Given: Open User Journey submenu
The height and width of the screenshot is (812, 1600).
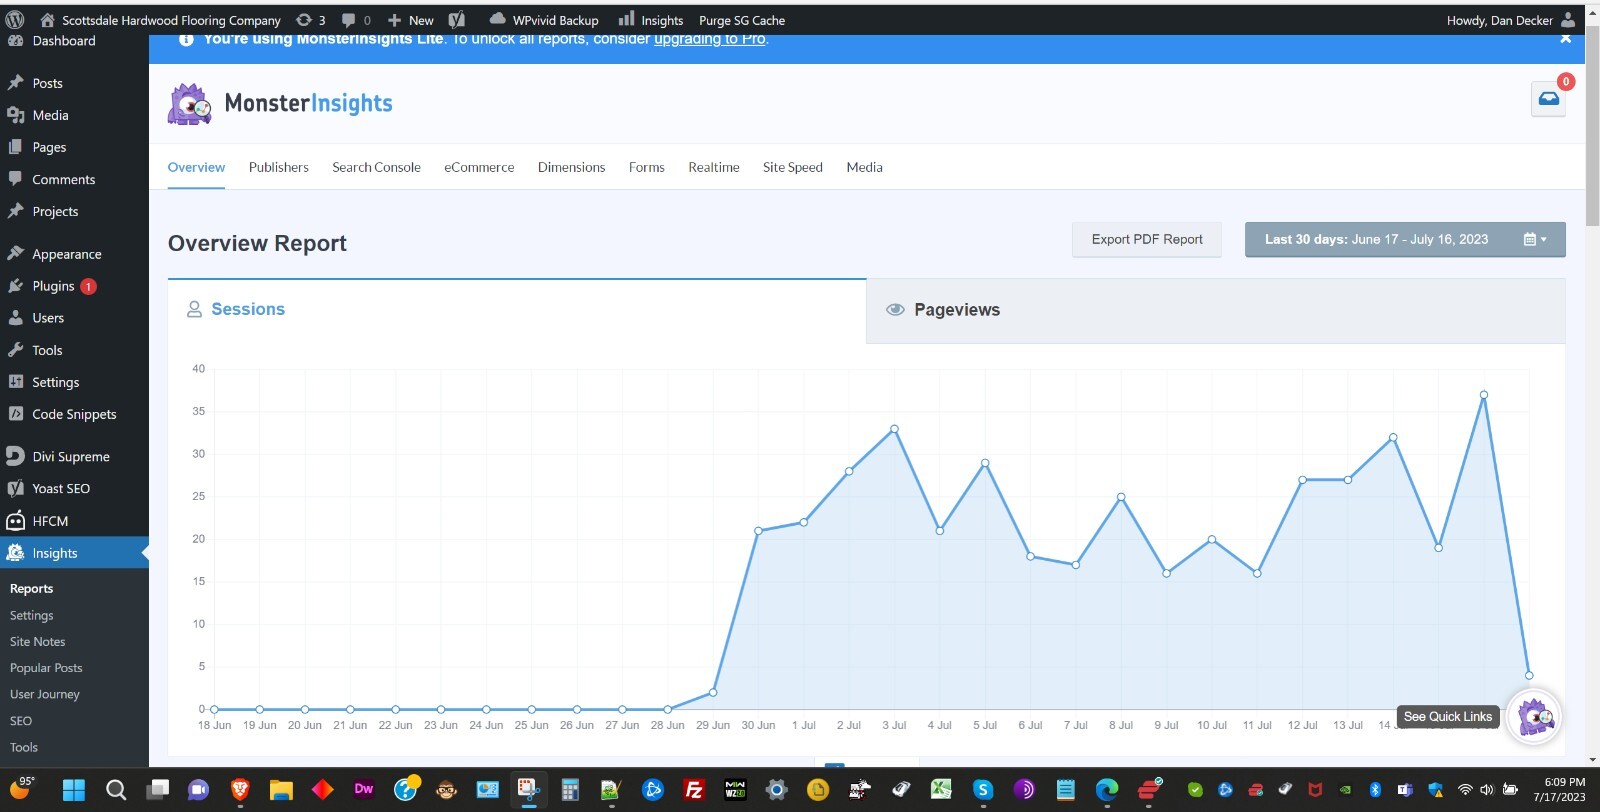Looking at the screenshot, I should 45,694.
